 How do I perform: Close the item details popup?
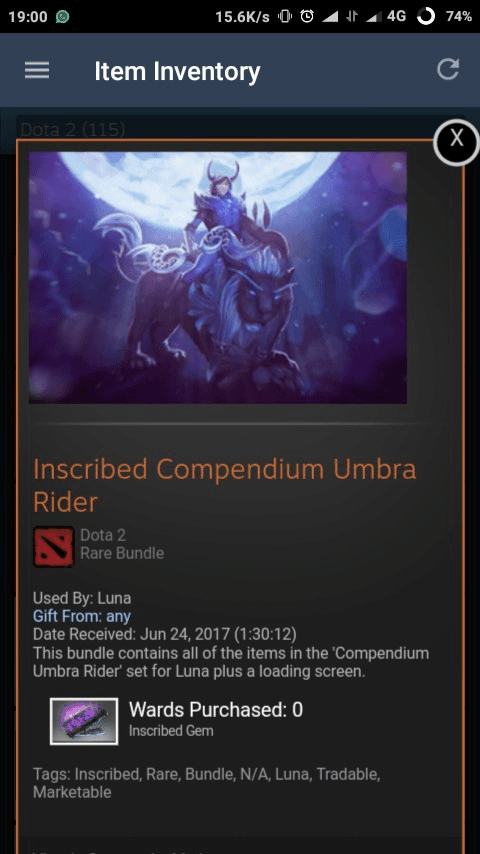coord(457,142)
